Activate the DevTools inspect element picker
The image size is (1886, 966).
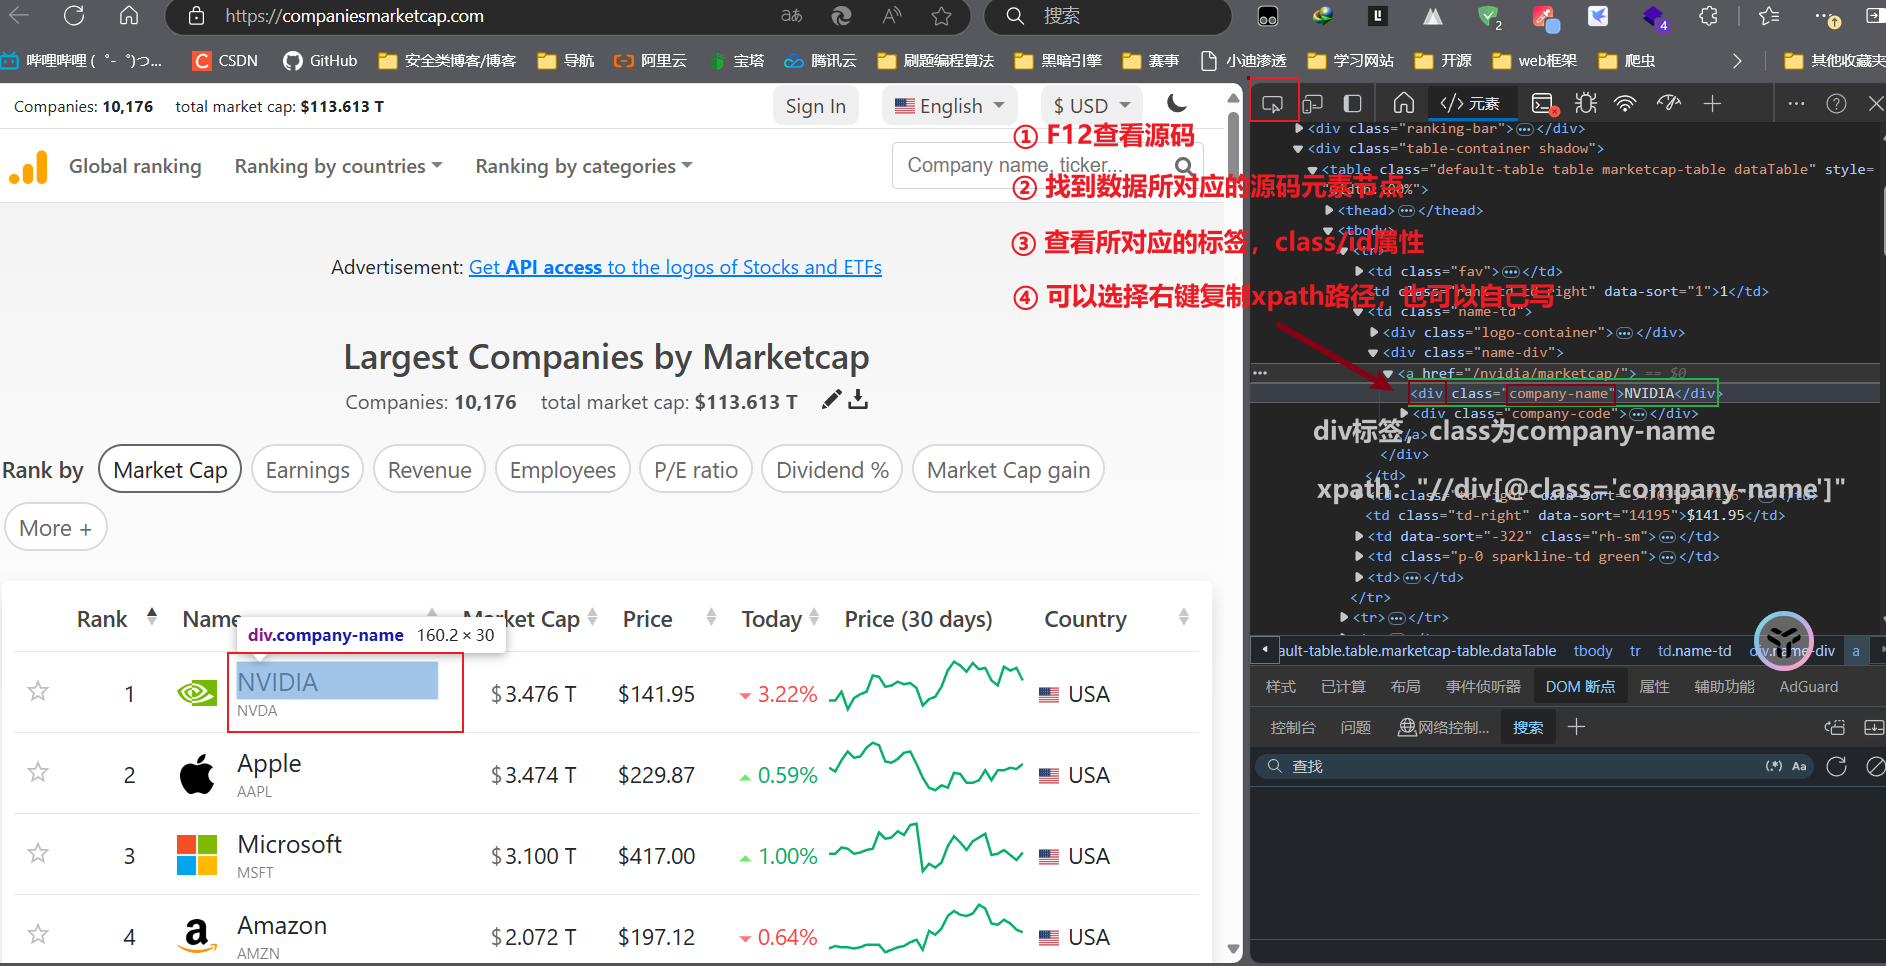pyautogui.click(x=1273, y=103)
